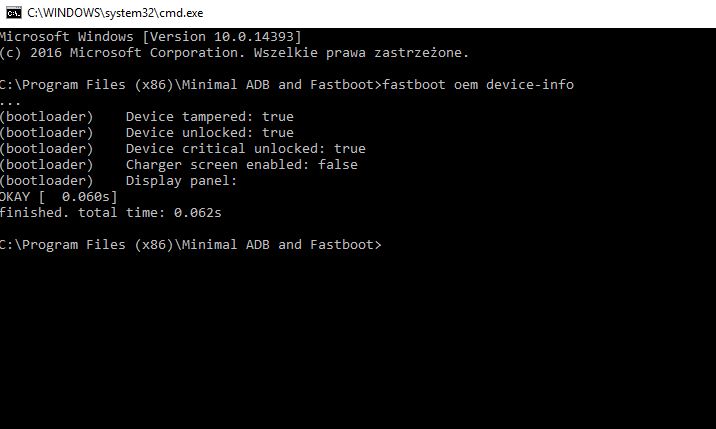Click the word 'false' in charger screen line

pos(337,164)
